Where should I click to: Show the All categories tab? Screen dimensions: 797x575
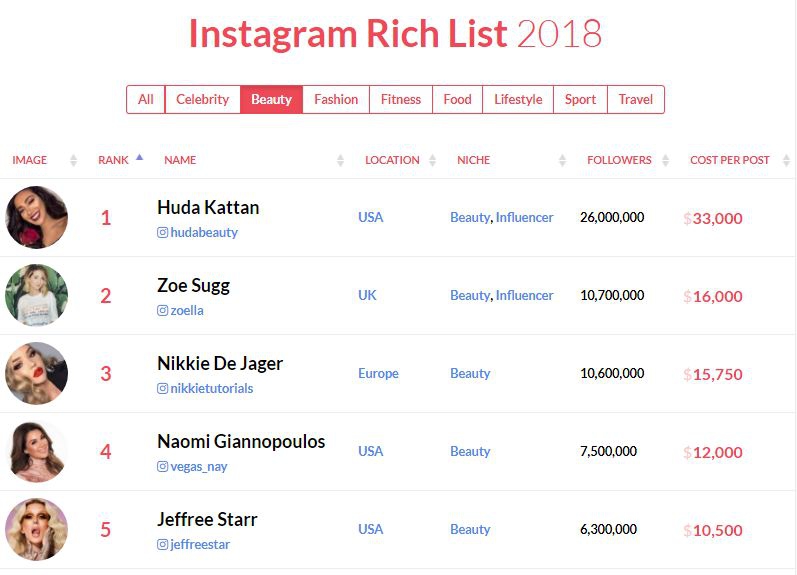[x=146, y=99]
